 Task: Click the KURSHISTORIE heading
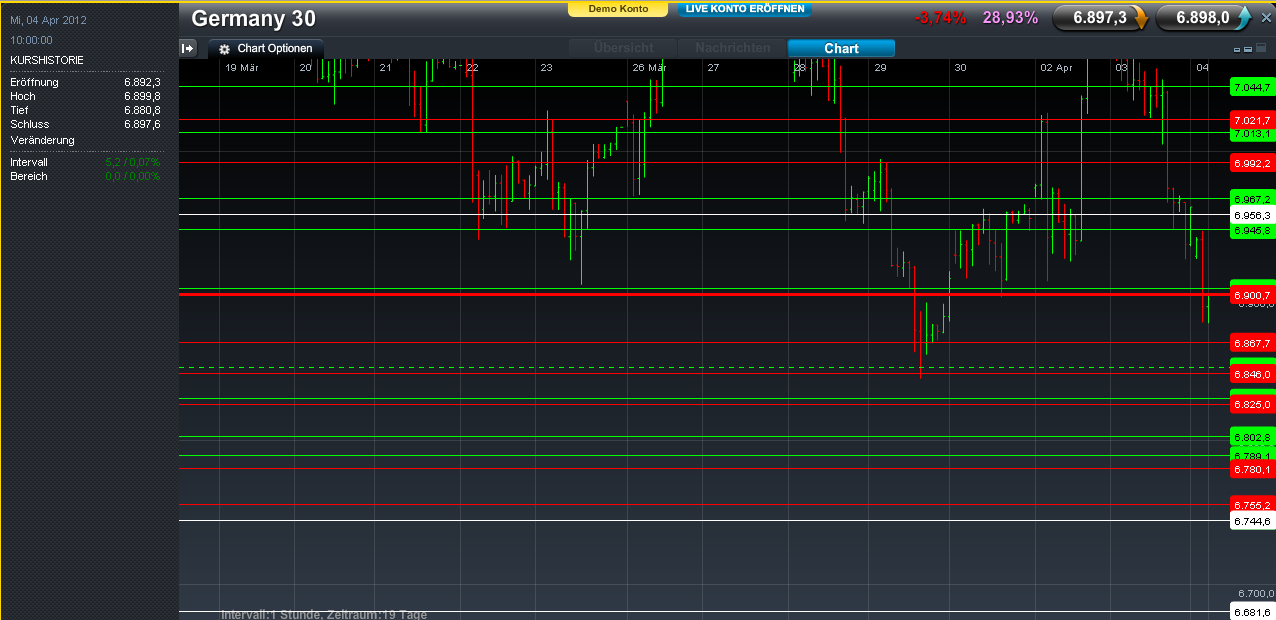click(x=47, y=60)
